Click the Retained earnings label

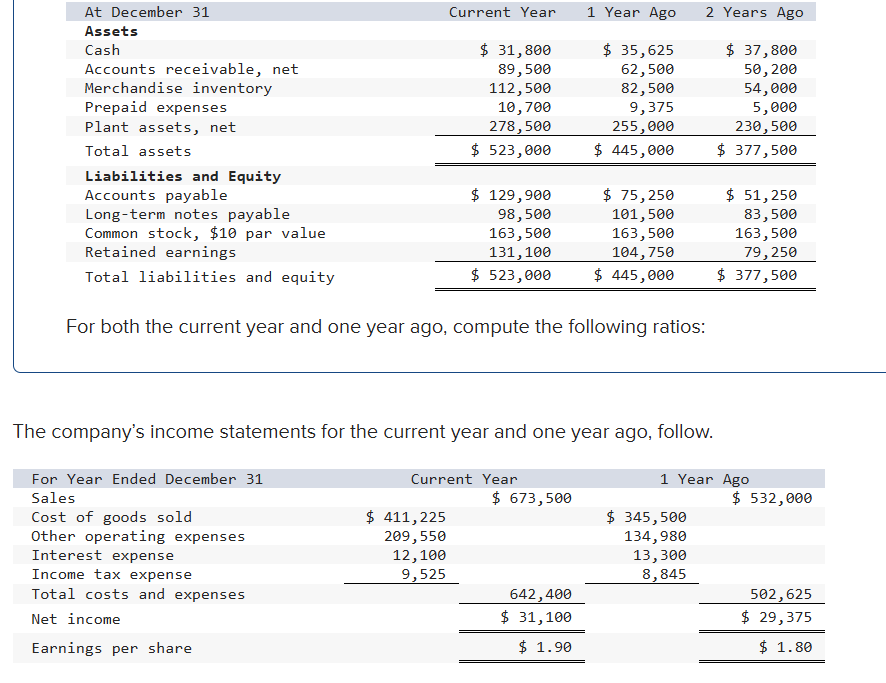click(x=147, y=251)
